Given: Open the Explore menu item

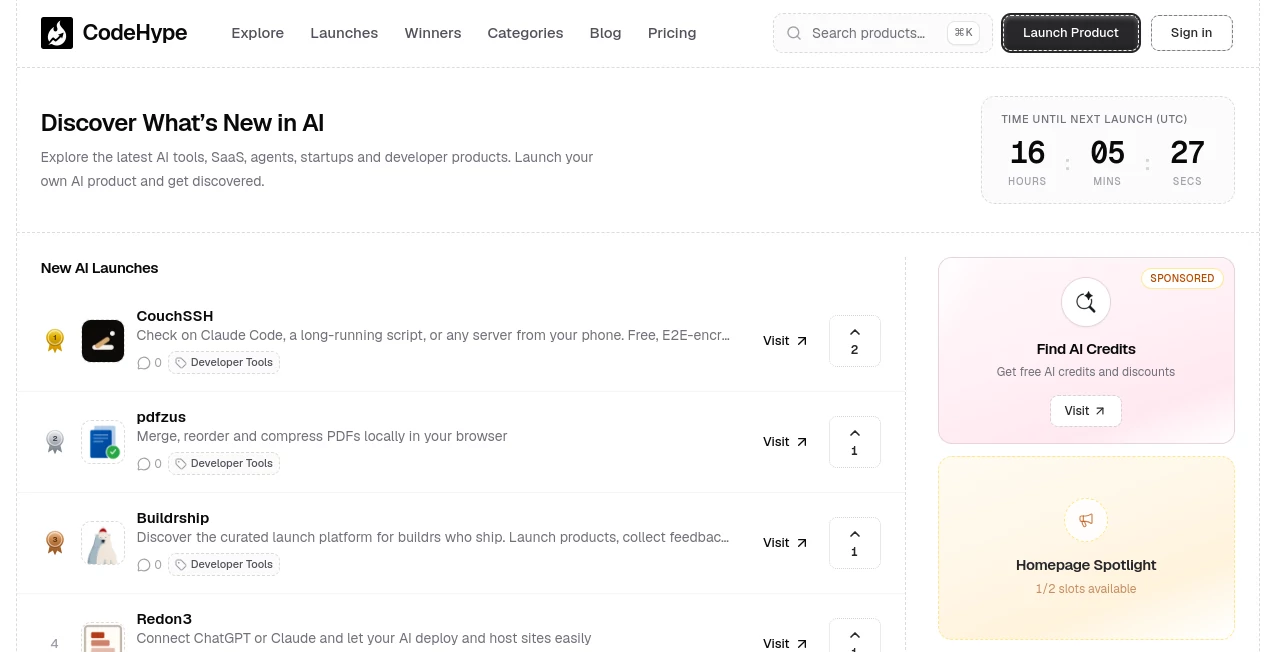Looking at the screenshot, I should coord(258,33).
